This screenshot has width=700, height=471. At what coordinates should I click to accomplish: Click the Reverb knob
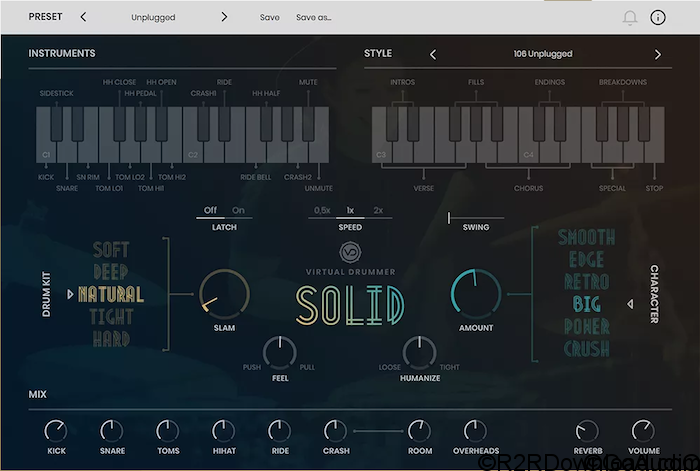[x=587, y=431]
